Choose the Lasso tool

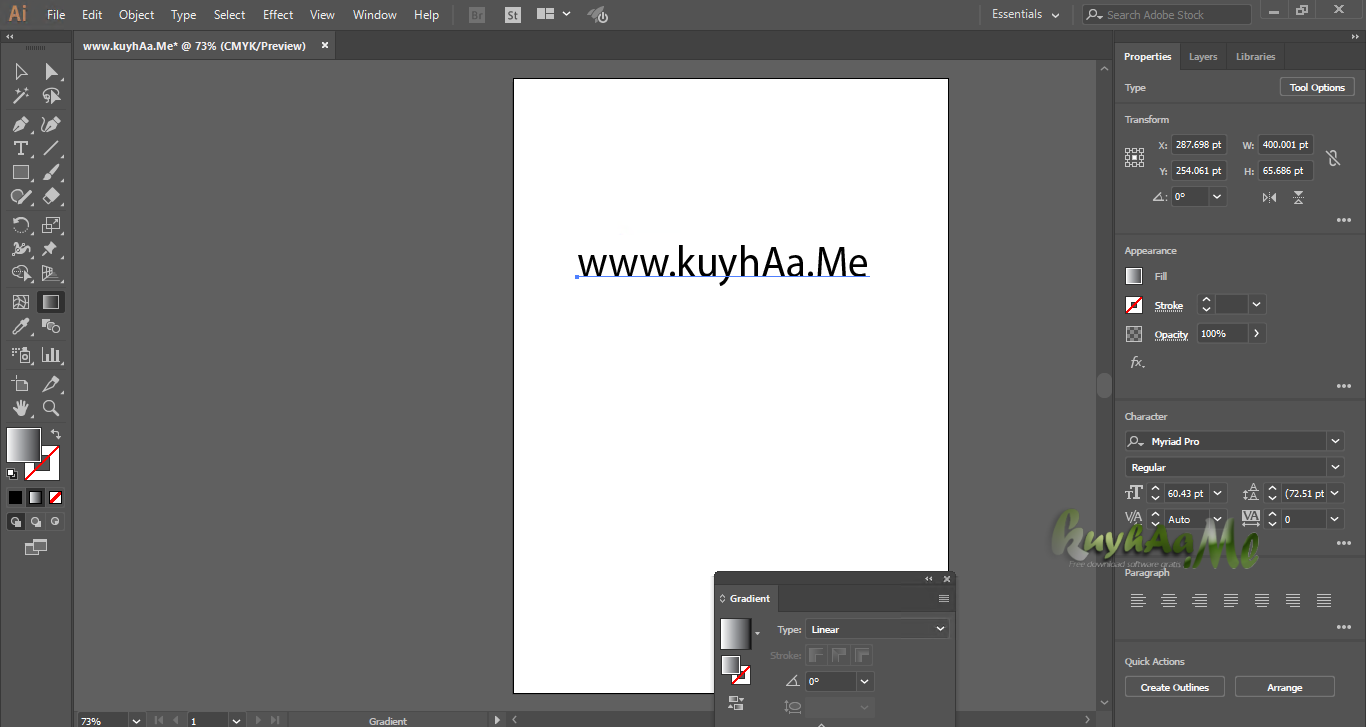[51, 96]
